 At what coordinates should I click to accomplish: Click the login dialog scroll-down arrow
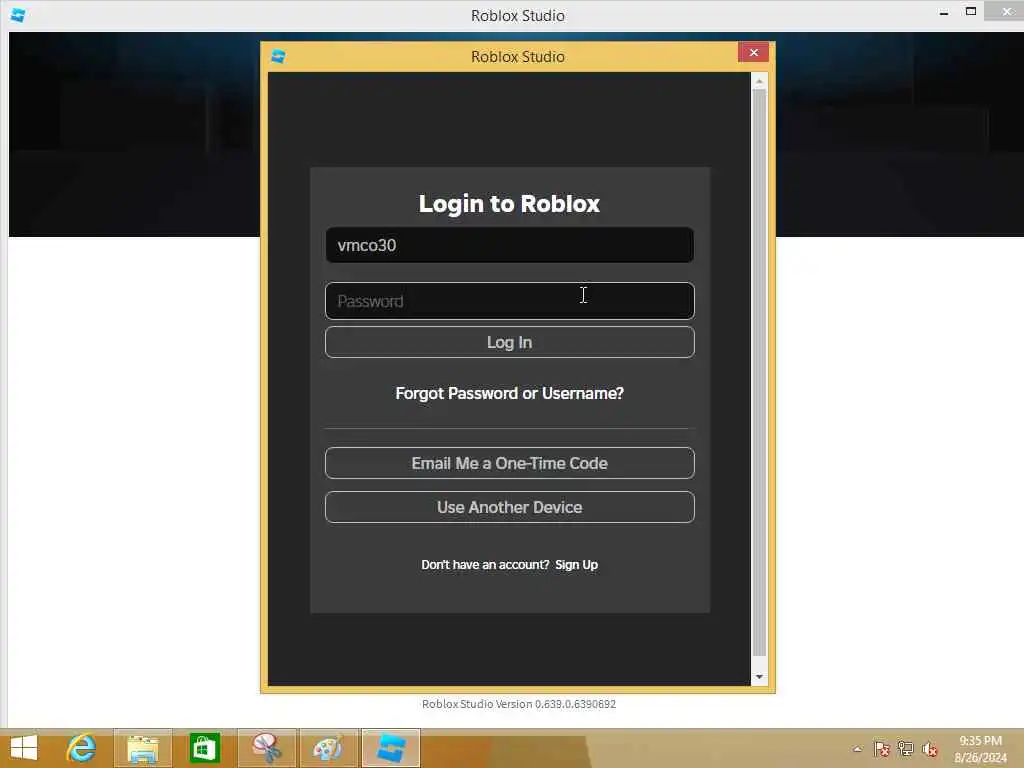click(759, 677)
